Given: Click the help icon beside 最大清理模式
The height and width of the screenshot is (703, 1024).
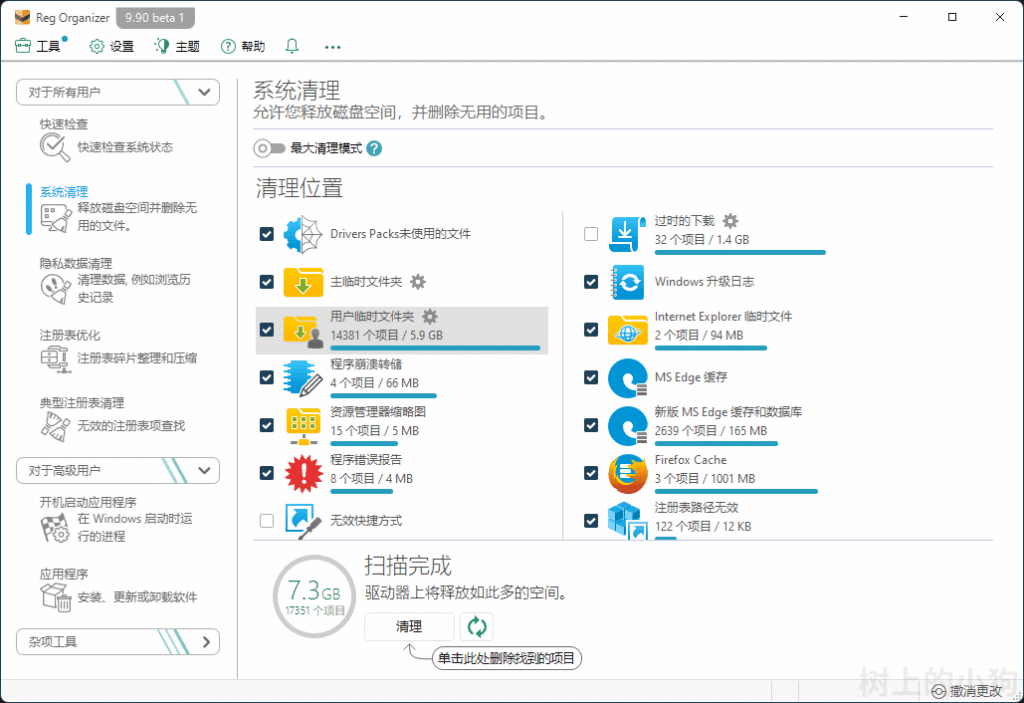Looking at the screenshot, I should tap(374, 148).
